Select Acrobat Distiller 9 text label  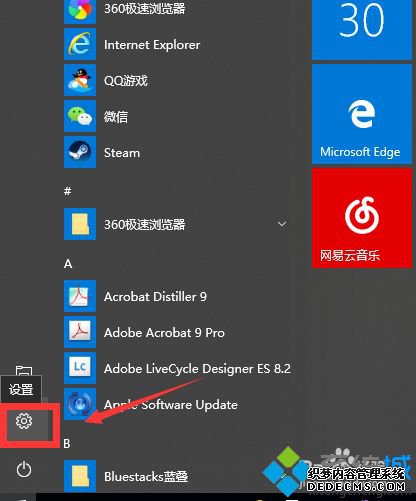155,297
